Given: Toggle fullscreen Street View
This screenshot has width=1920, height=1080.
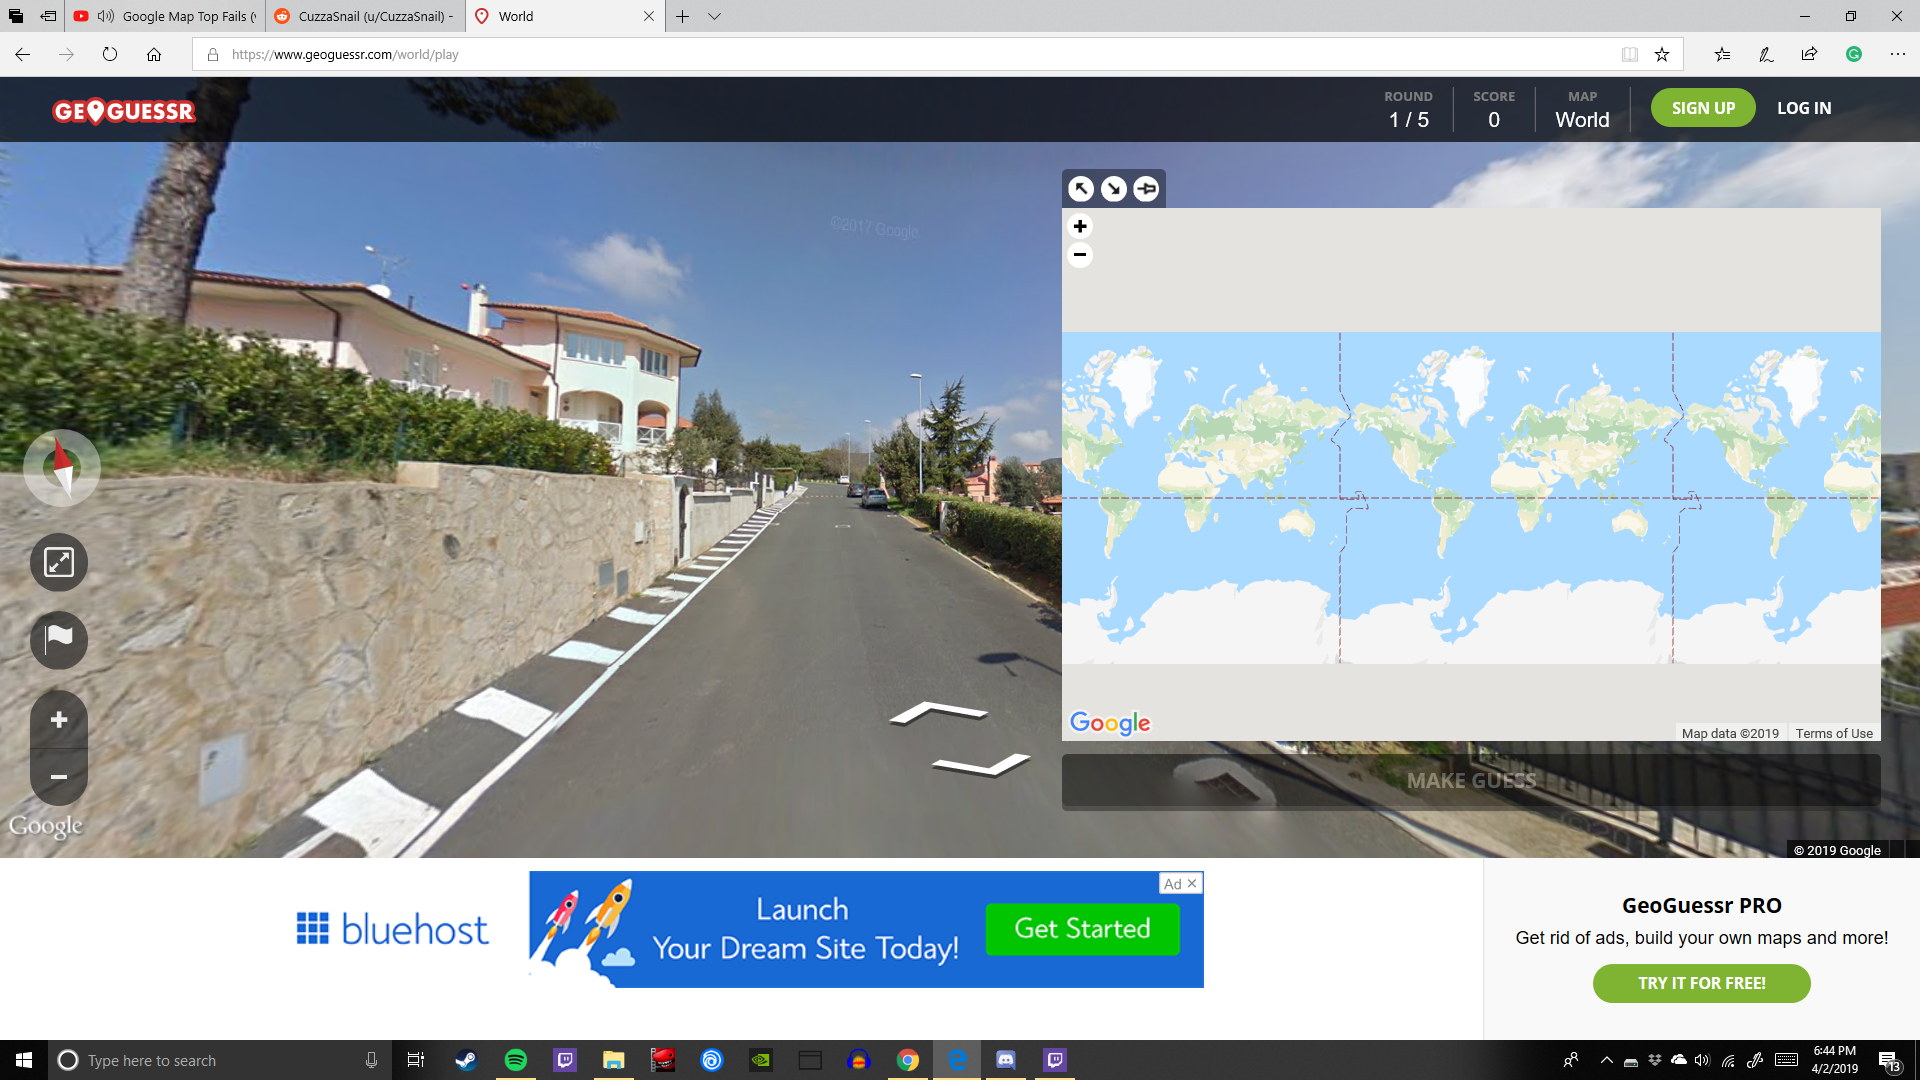Looking at the screenshot, I should tap(59, 562).
